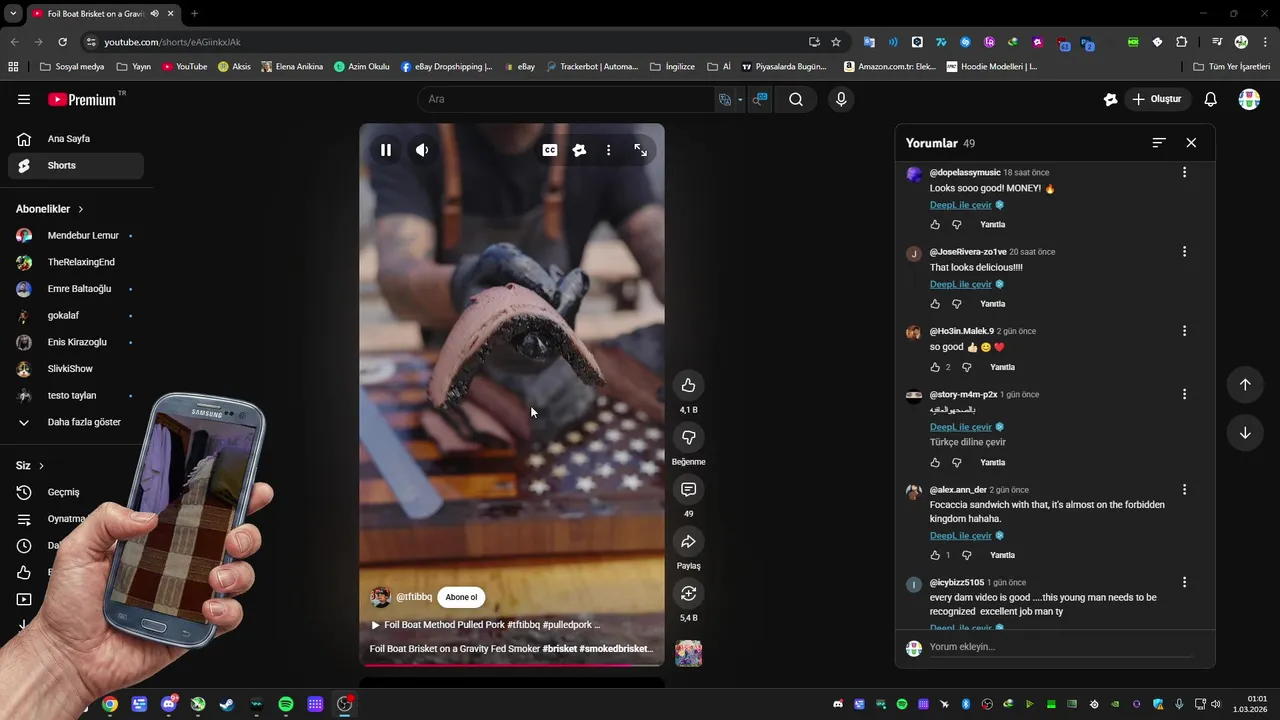Image resolution: width=1280 pixels, height=720 pixels.
Task: Open the more menu on the @icybizz5105 comment
Action: tap(1184, 582)
